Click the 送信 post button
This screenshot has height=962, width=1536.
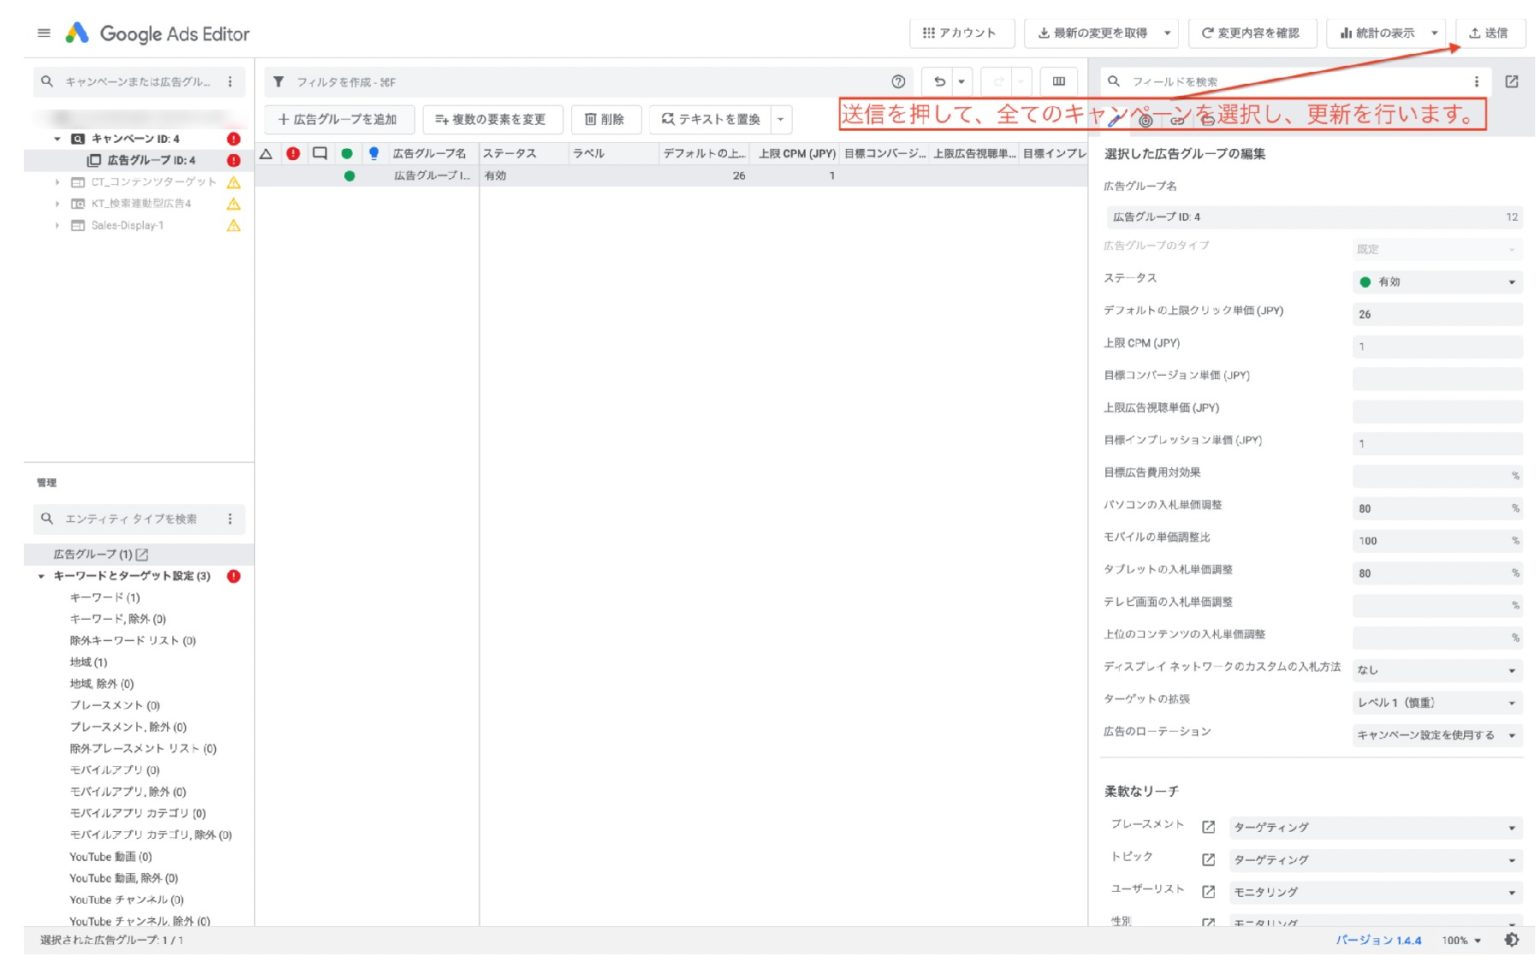pos(1489,33)
